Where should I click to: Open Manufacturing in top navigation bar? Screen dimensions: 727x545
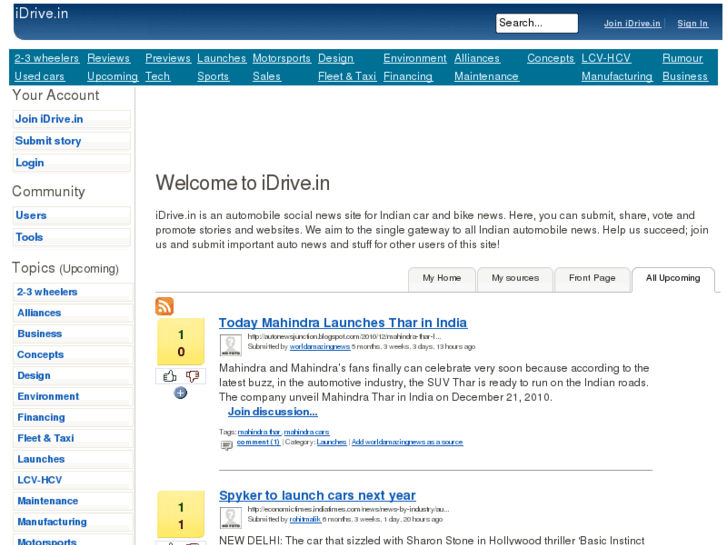point(617,77)
